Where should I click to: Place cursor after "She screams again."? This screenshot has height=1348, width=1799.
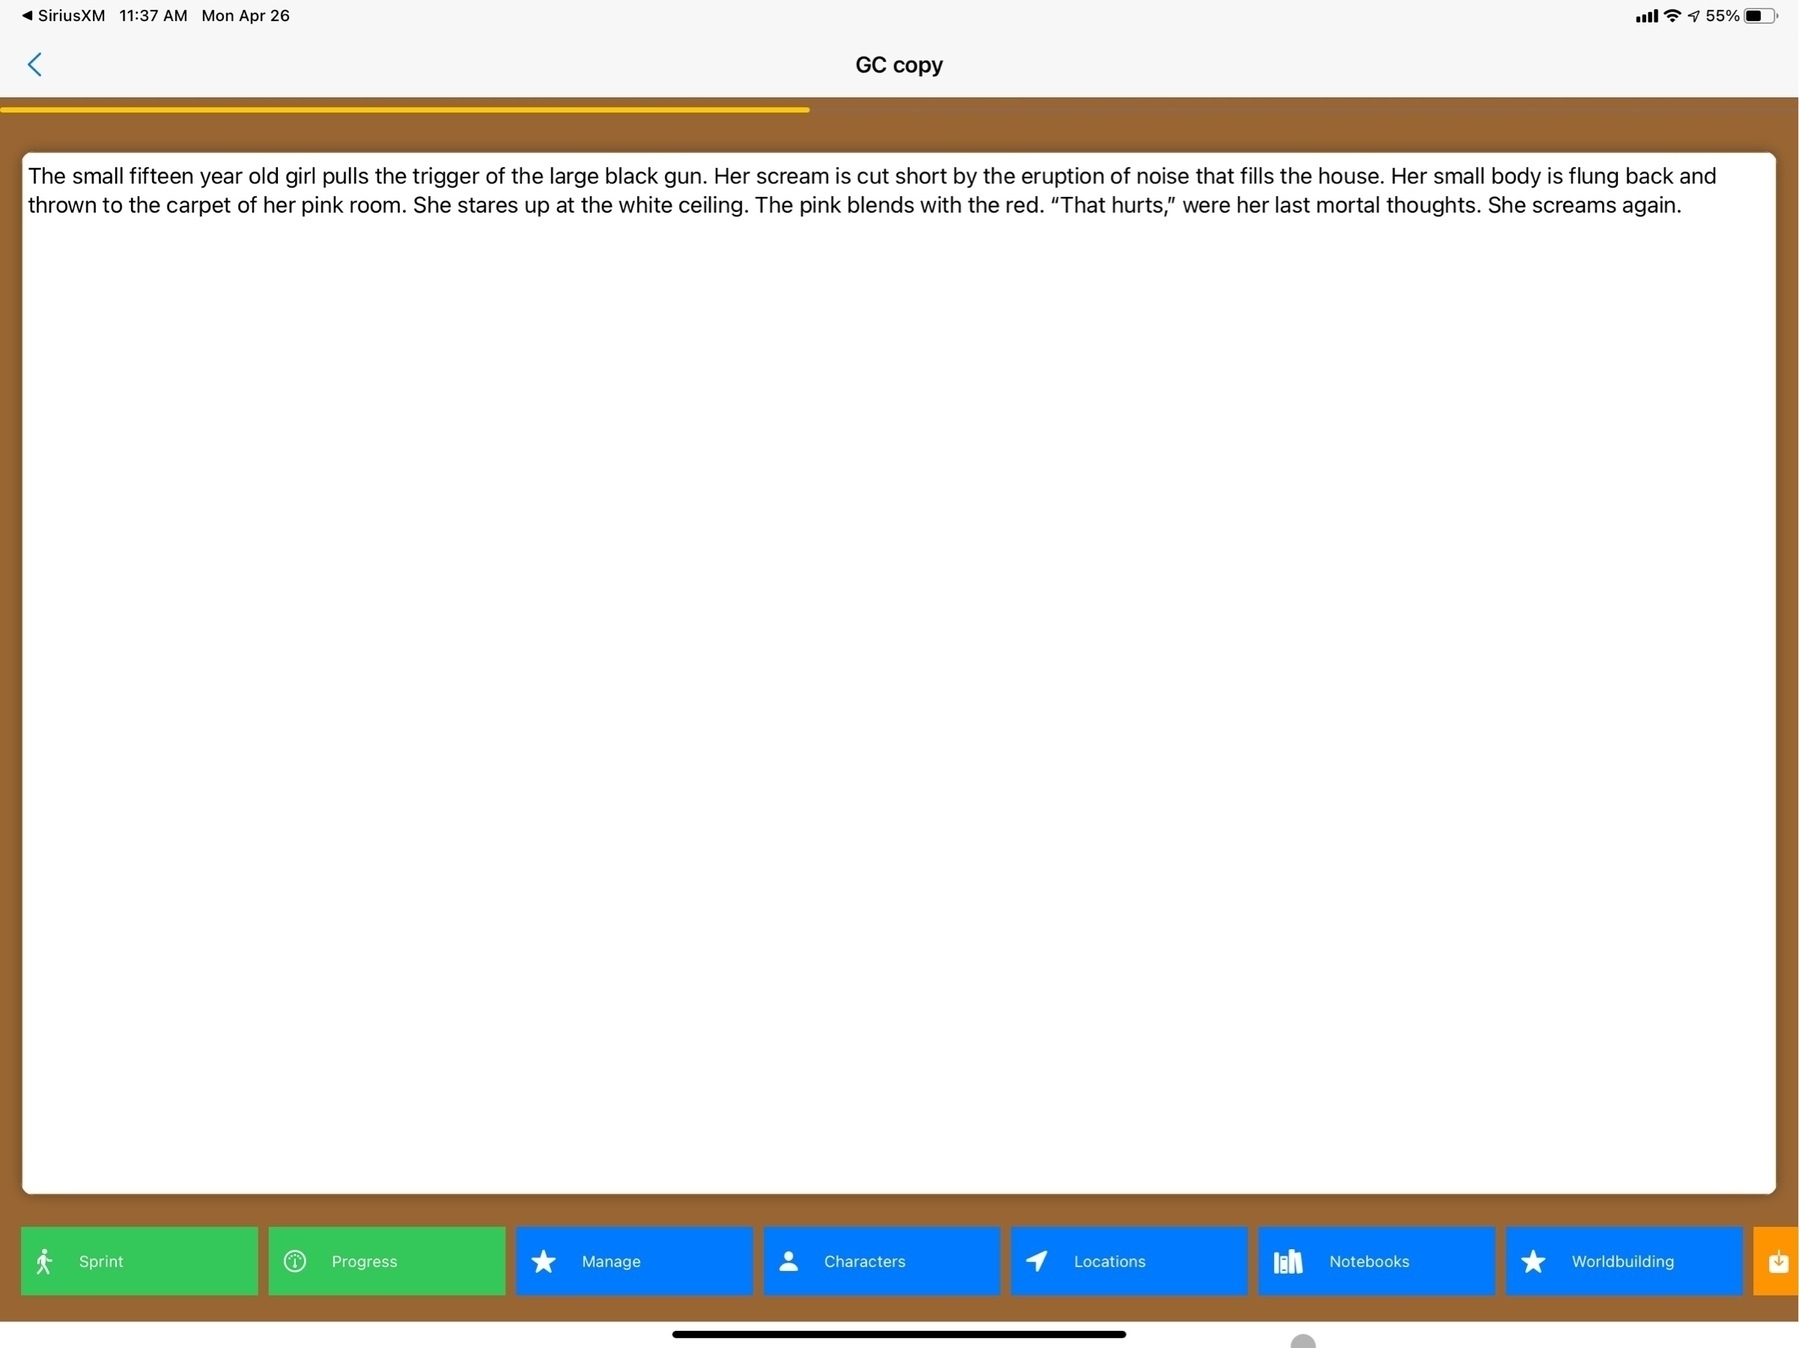tap(1684, 205)
